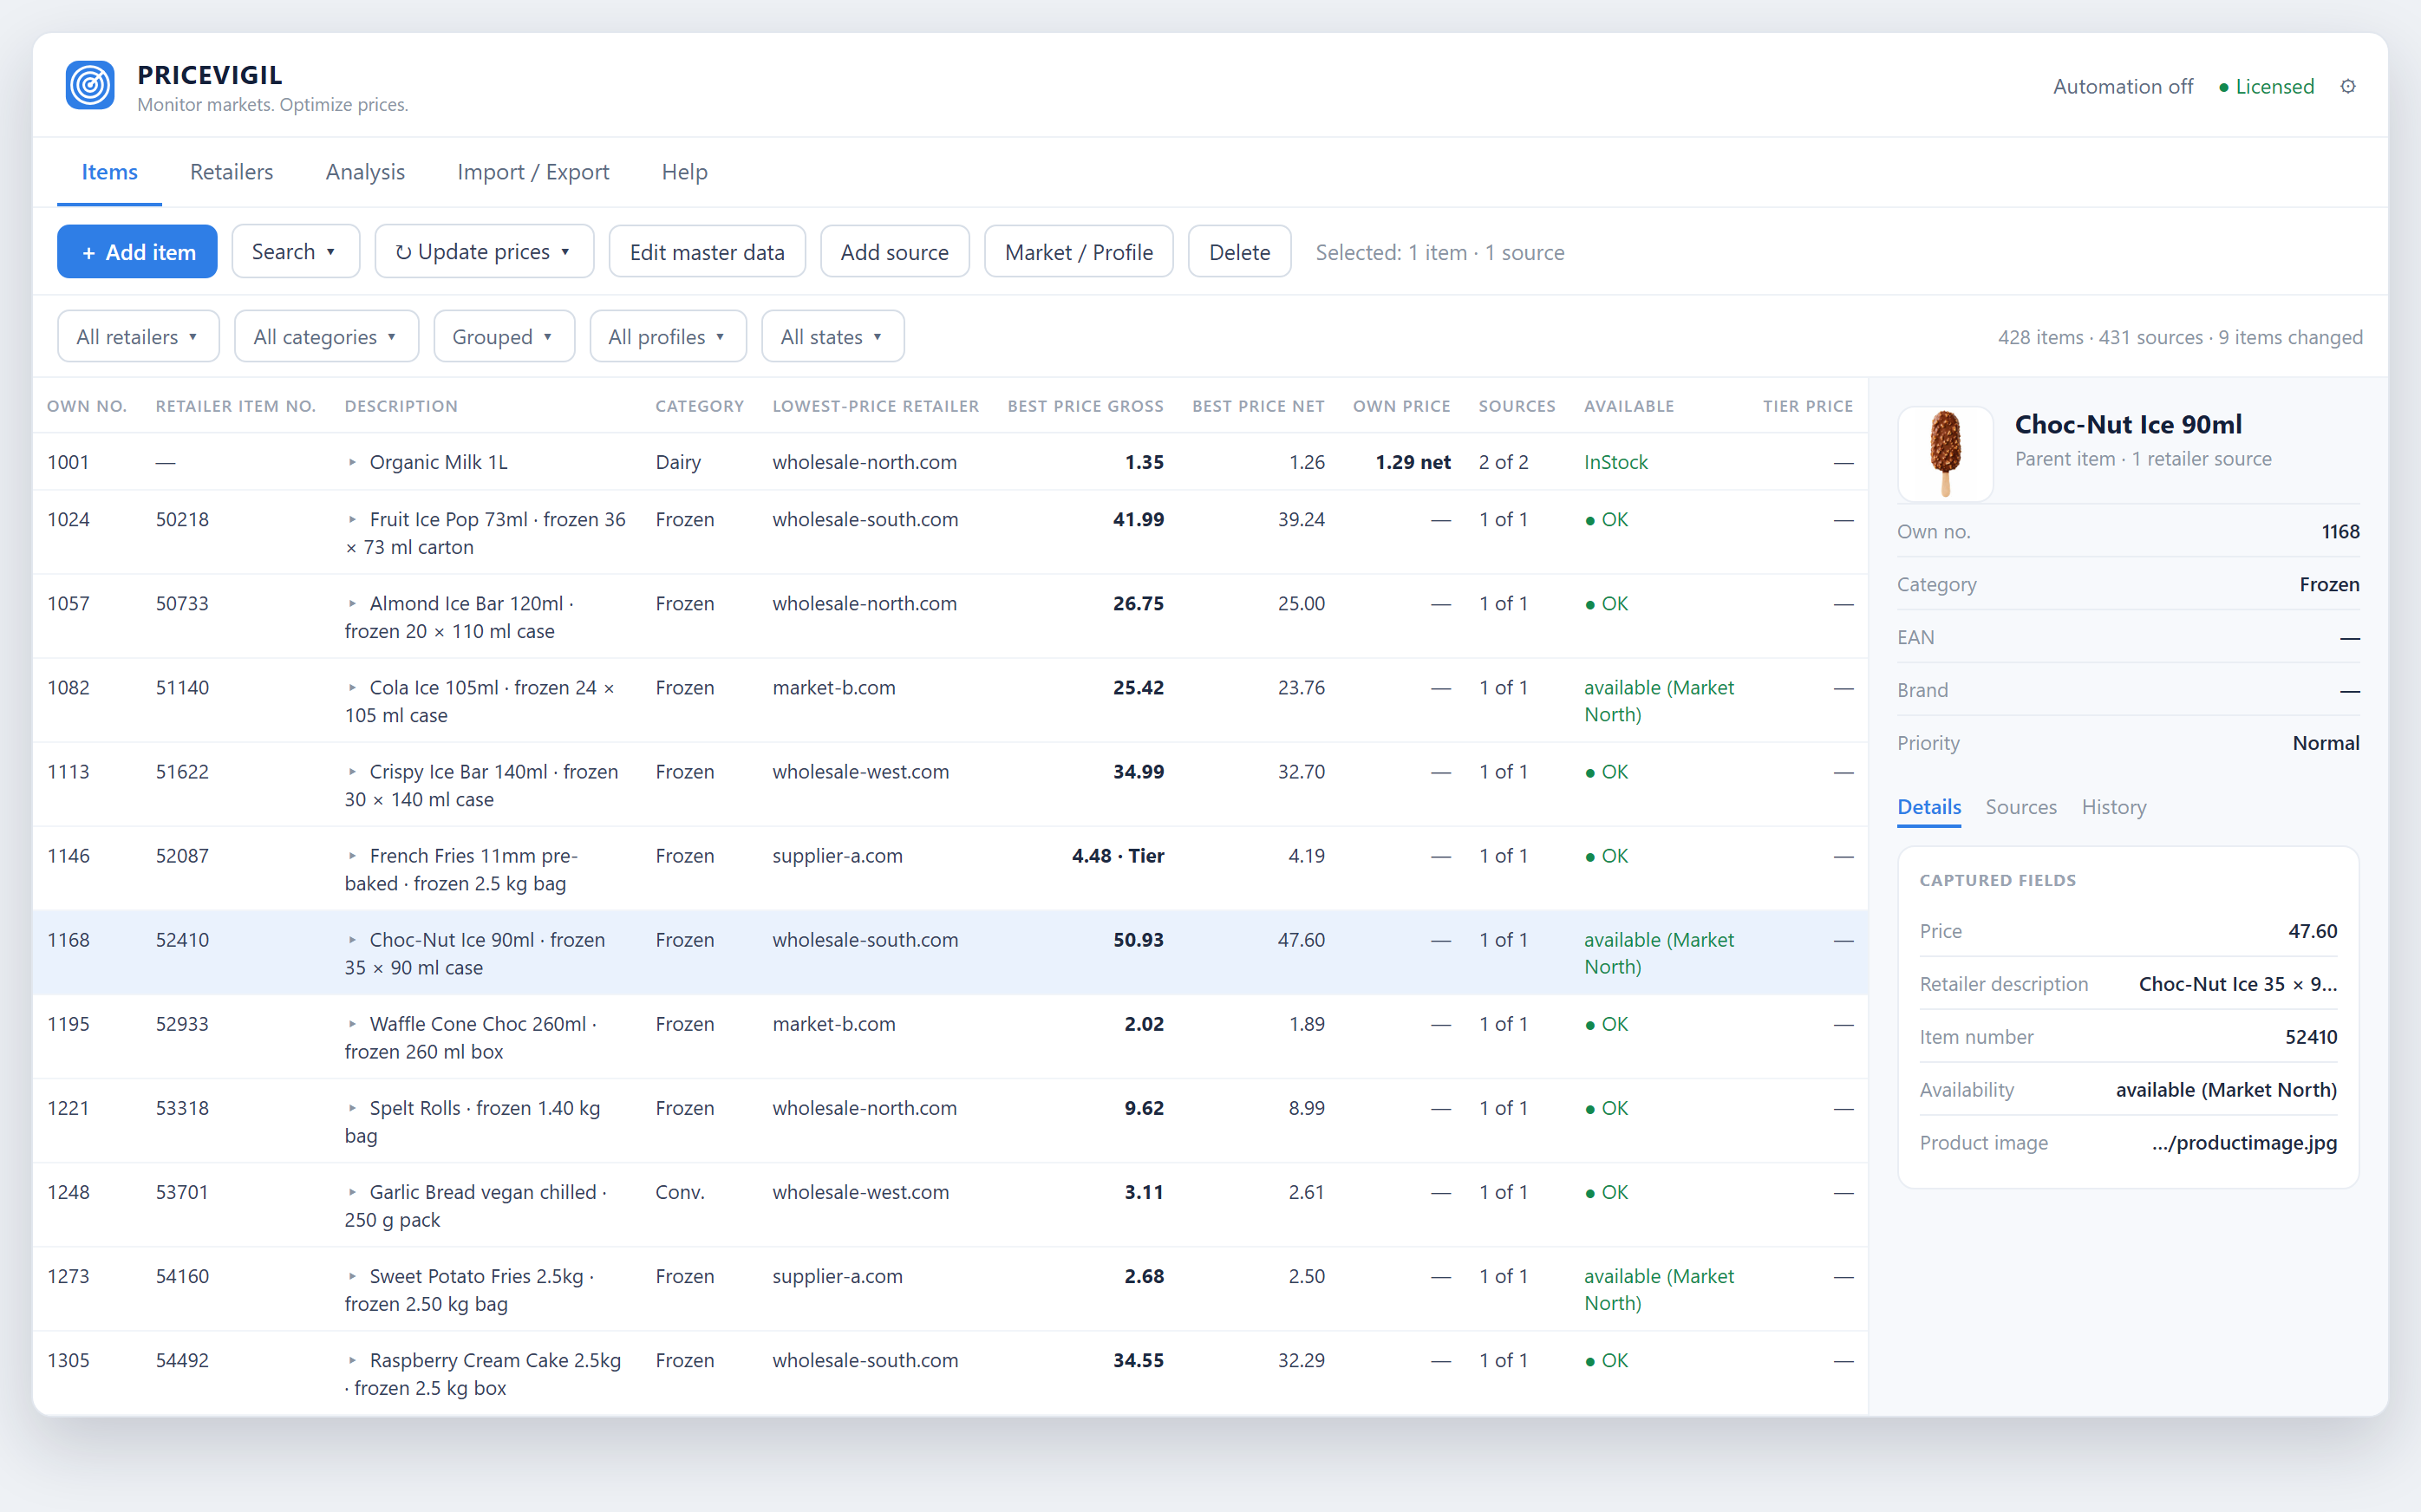Click the PriceVigil target logo icon
The height and width of the screenshot is (1512, 2421).
coord(90,85)
